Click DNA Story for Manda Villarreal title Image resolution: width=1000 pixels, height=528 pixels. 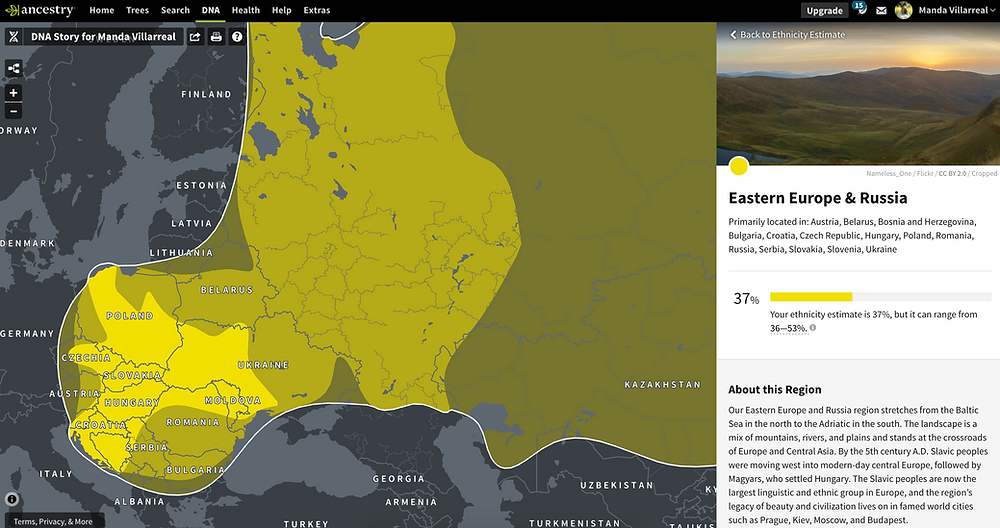tap(103, 37)
